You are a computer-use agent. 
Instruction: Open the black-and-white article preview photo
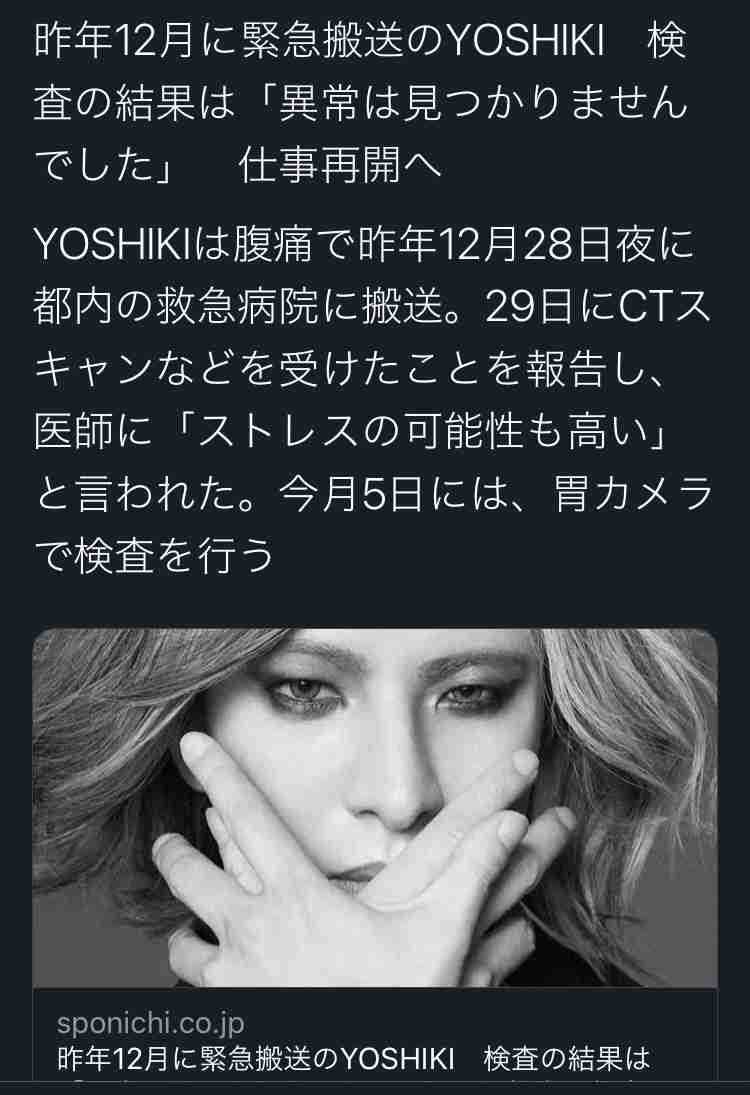(x=375, y=808)
